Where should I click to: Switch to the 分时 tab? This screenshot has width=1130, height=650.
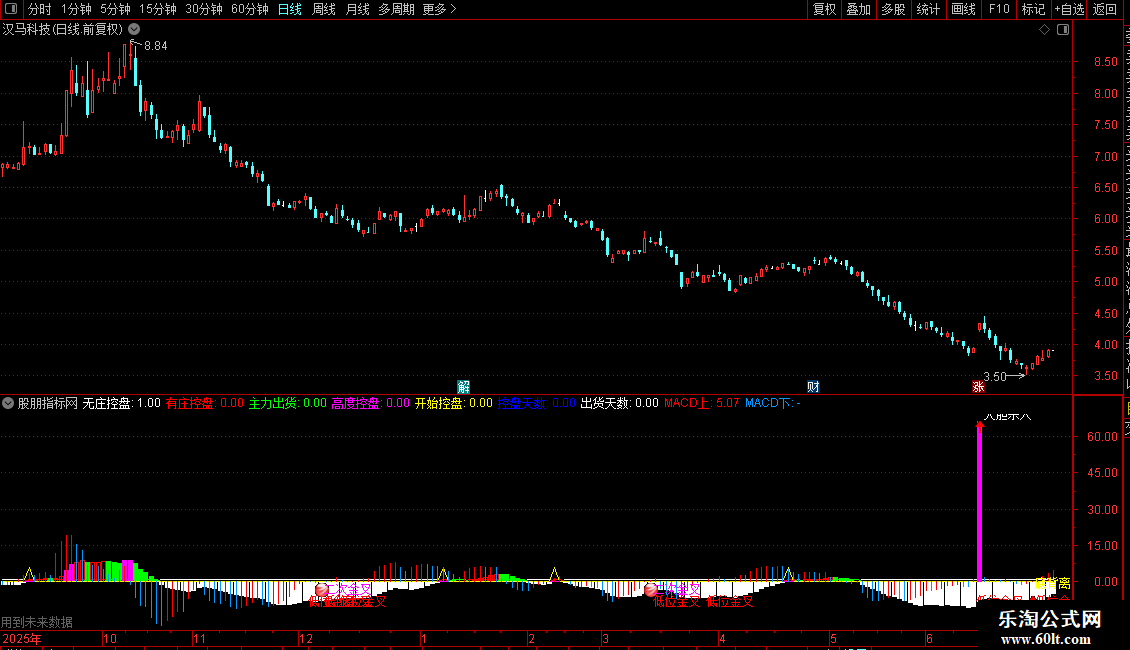[x=40, y=9]
